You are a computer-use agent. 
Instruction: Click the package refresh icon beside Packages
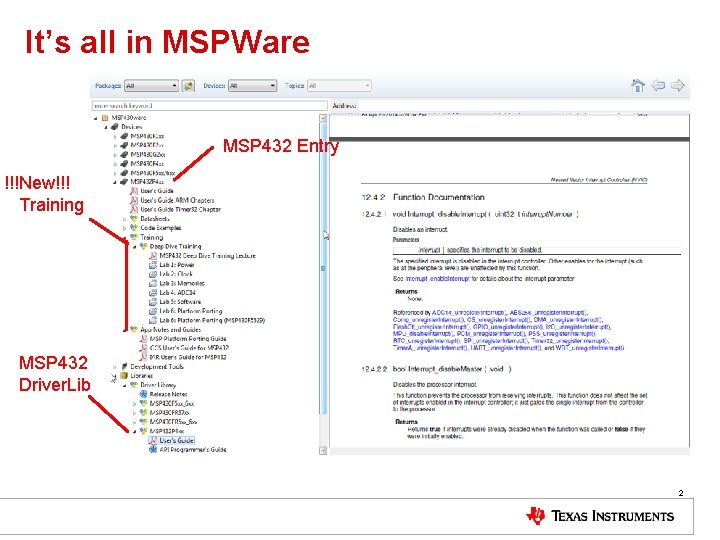tap(188, 85)
